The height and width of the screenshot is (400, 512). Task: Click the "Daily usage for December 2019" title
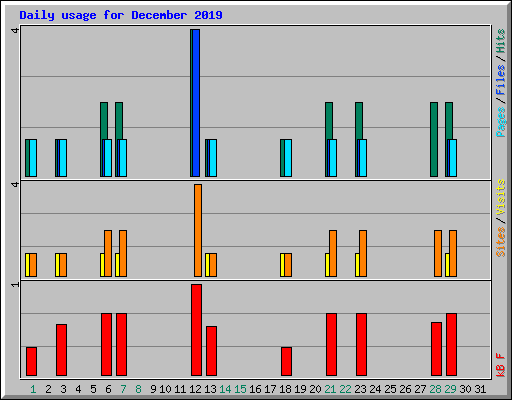click(x=121, y=15)
